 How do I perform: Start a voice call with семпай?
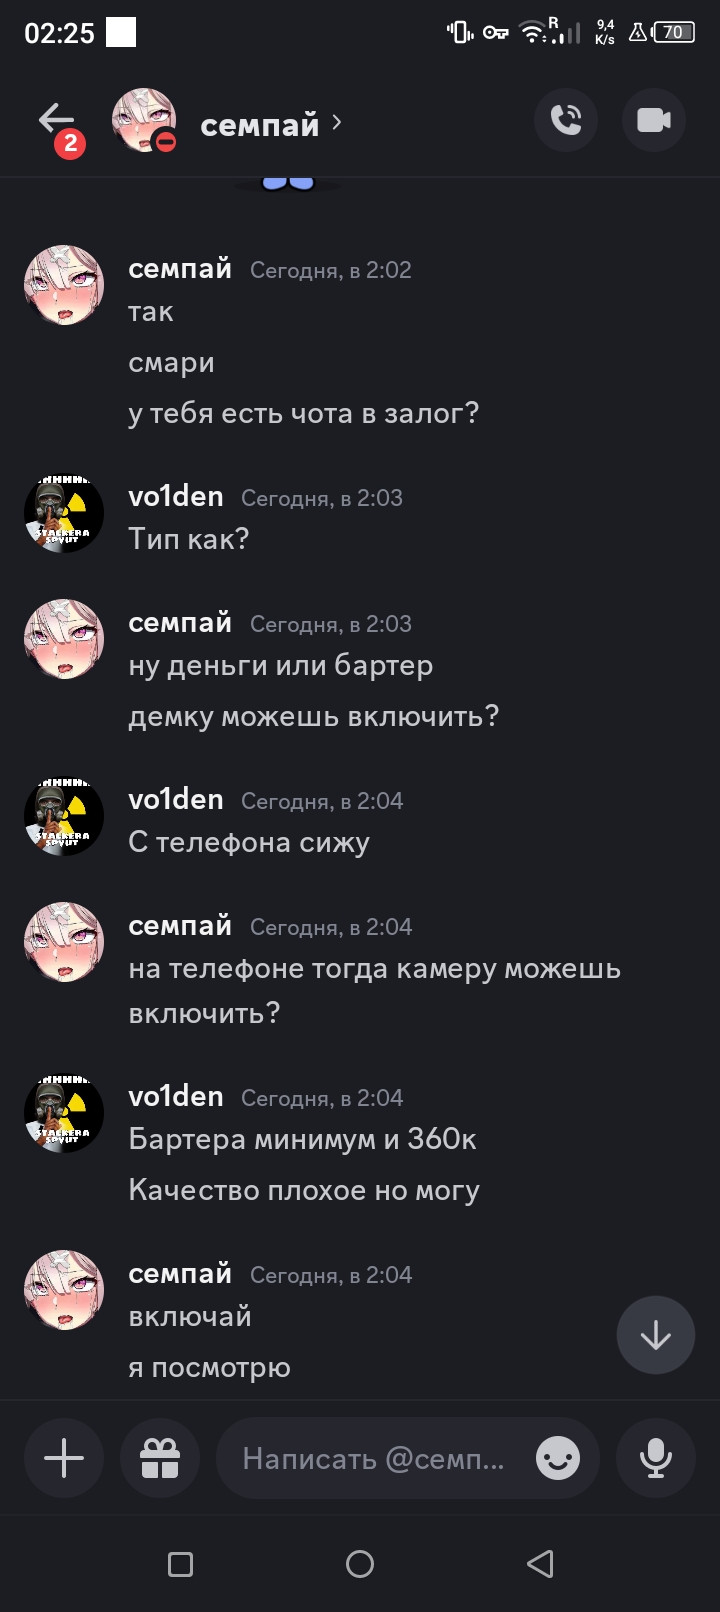point(566,121)
